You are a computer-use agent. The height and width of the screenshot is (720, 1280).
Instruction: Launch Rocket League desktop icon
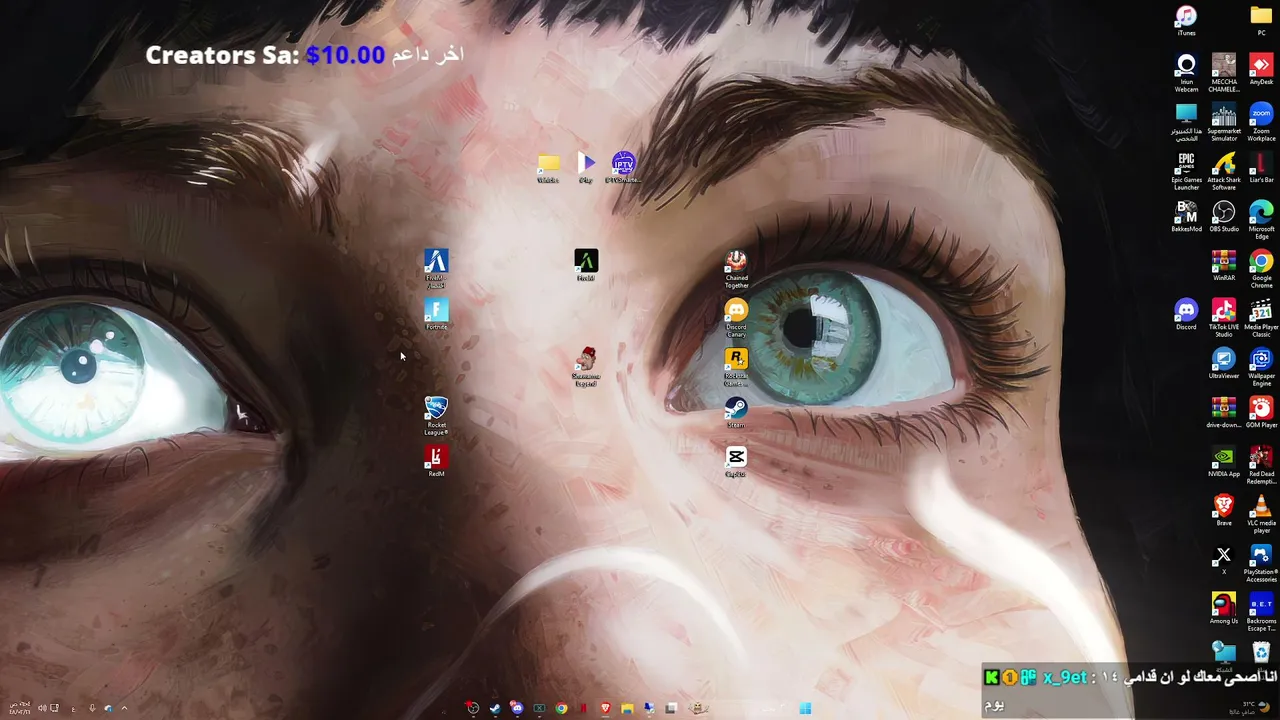436,417
